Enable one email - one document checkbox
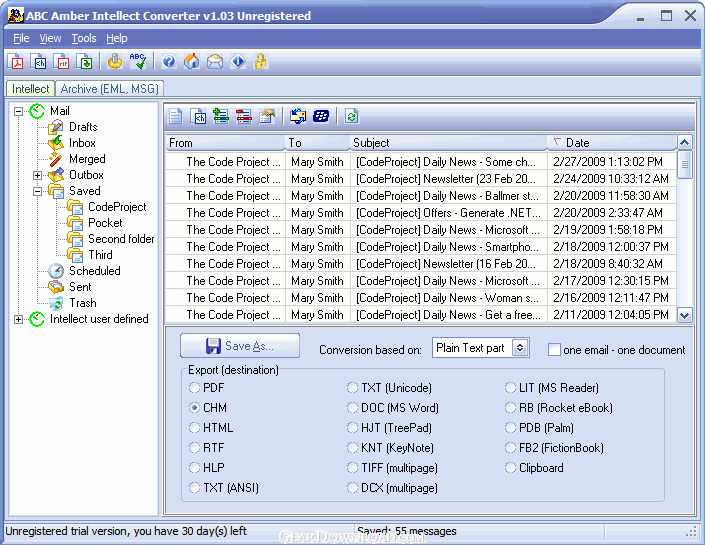Viewport: 705px width, 545px height. pos(554,349)
